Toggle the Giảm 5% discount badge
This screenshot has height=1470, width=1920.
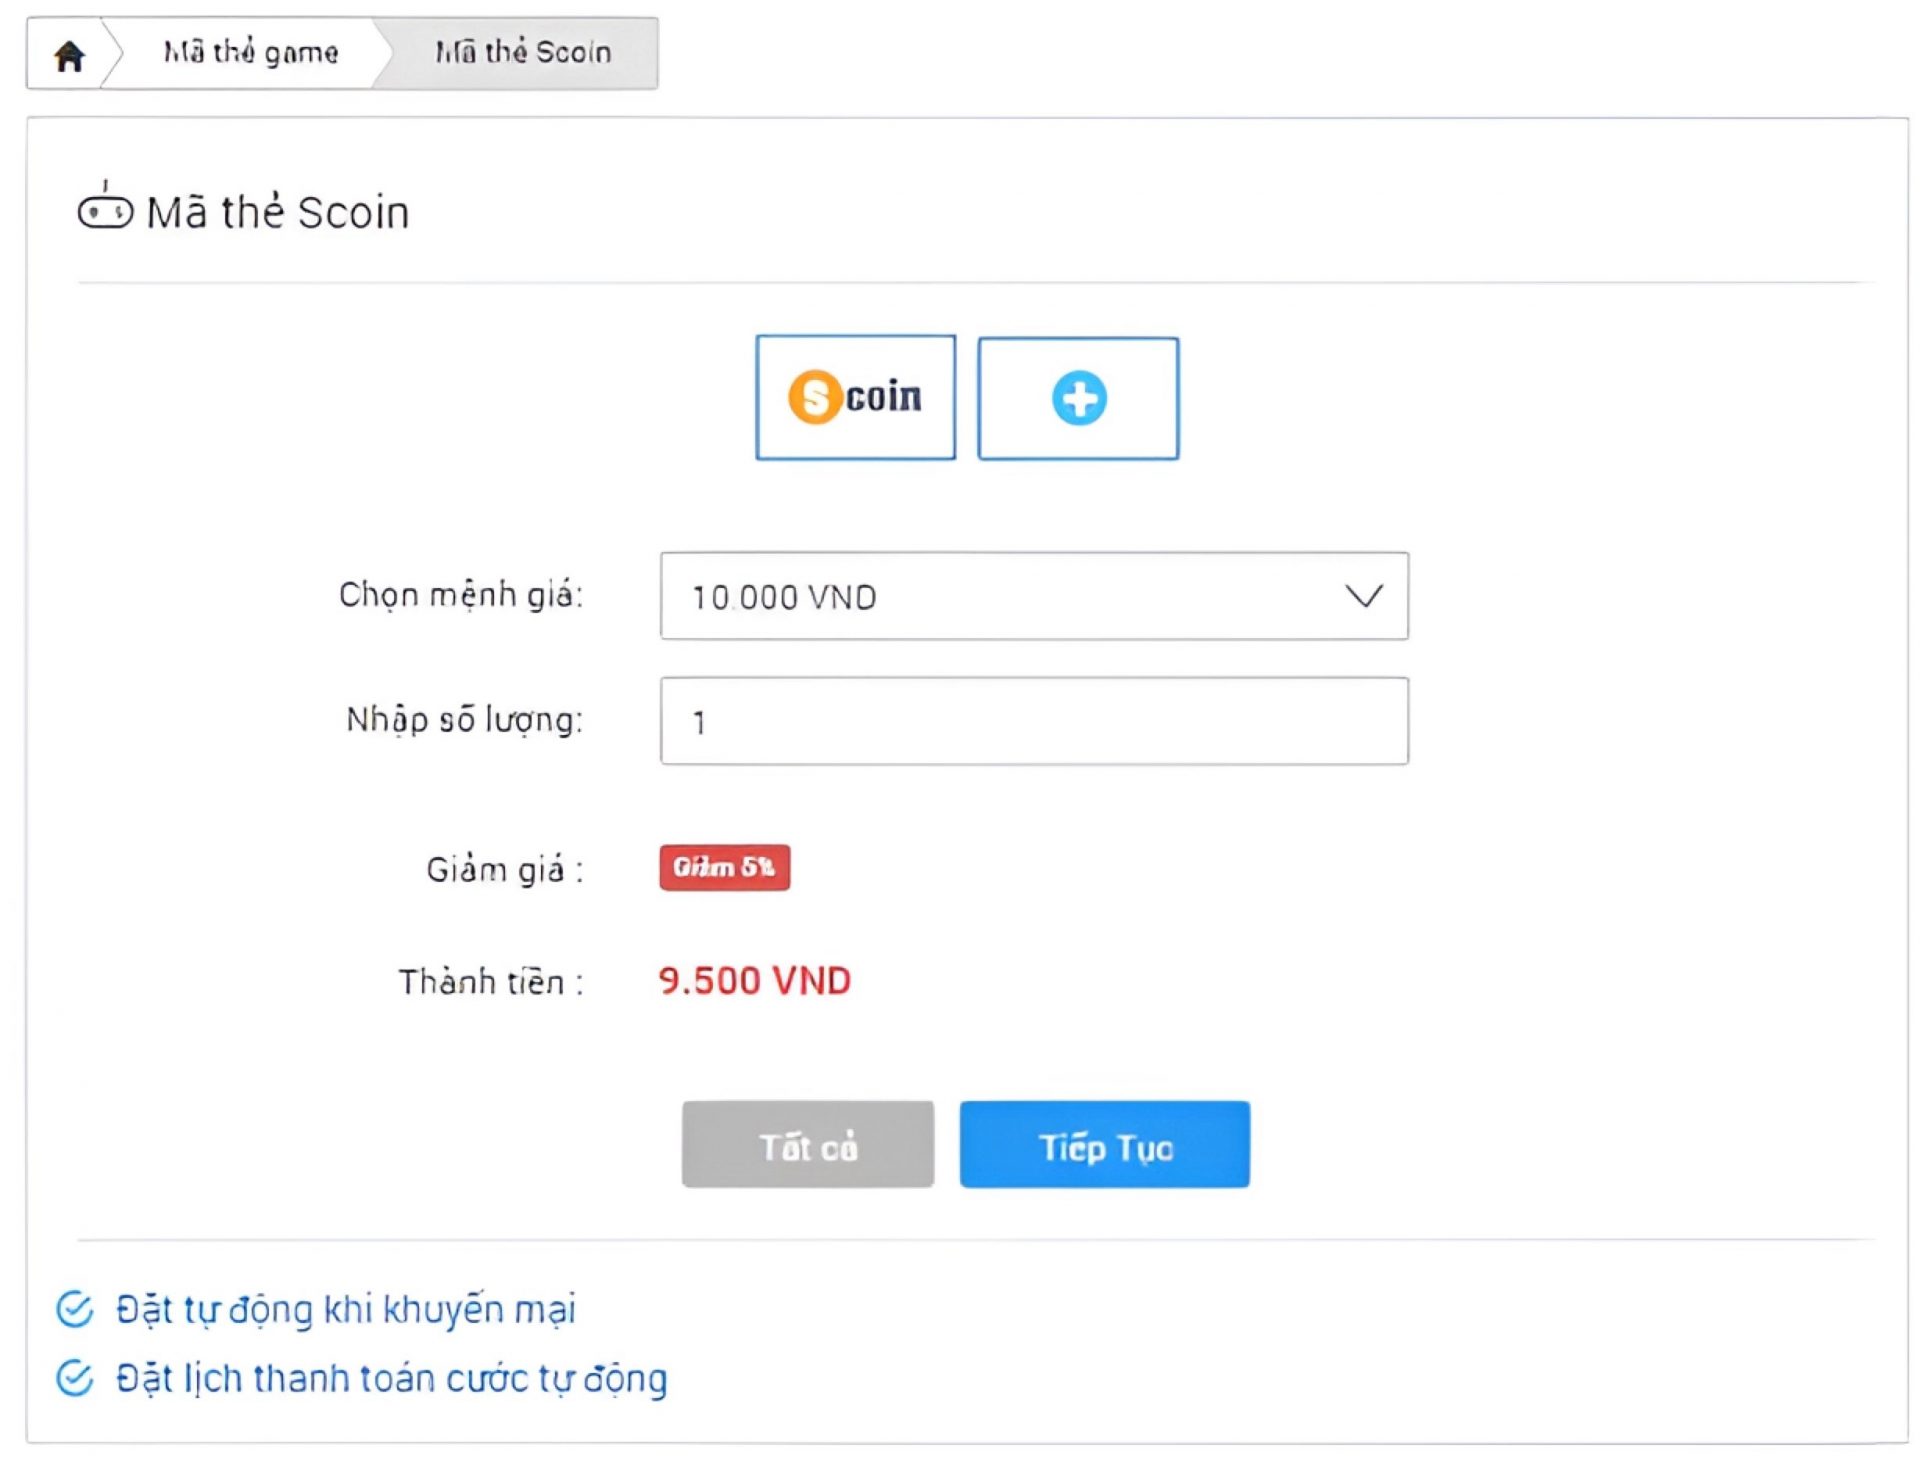click(726, 867)
